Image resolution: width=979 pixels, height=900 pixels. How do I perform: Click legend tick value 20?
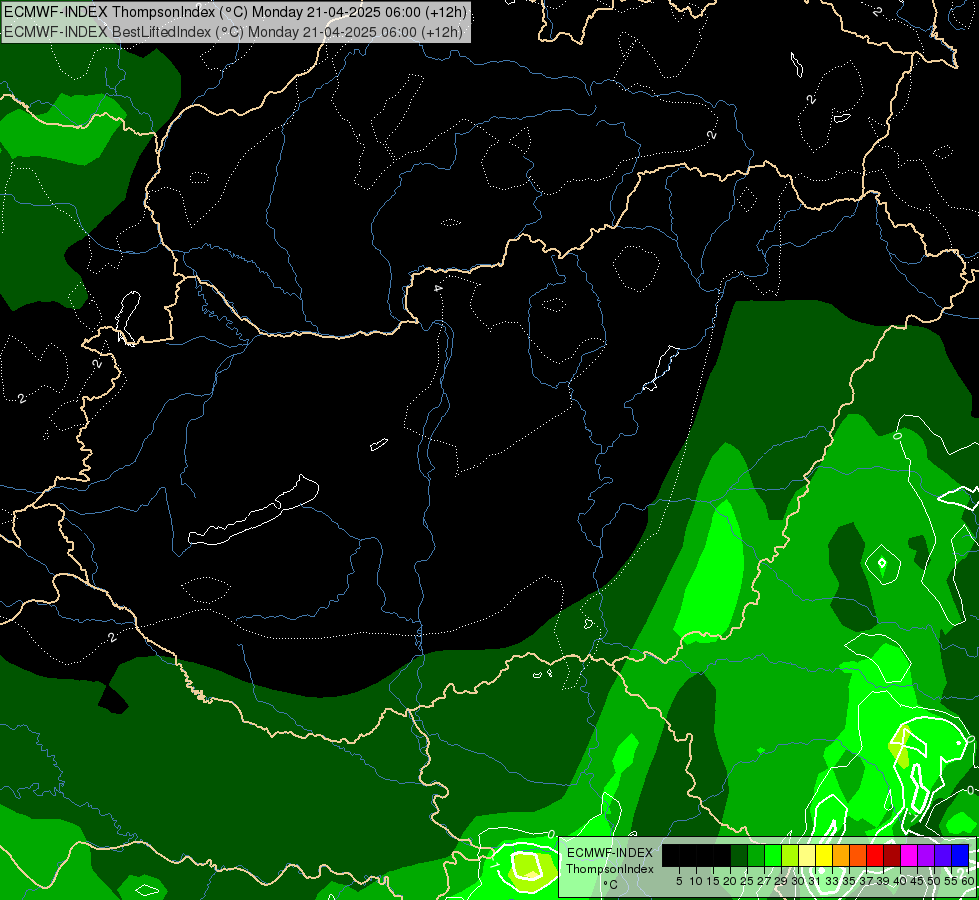(731, 881)
